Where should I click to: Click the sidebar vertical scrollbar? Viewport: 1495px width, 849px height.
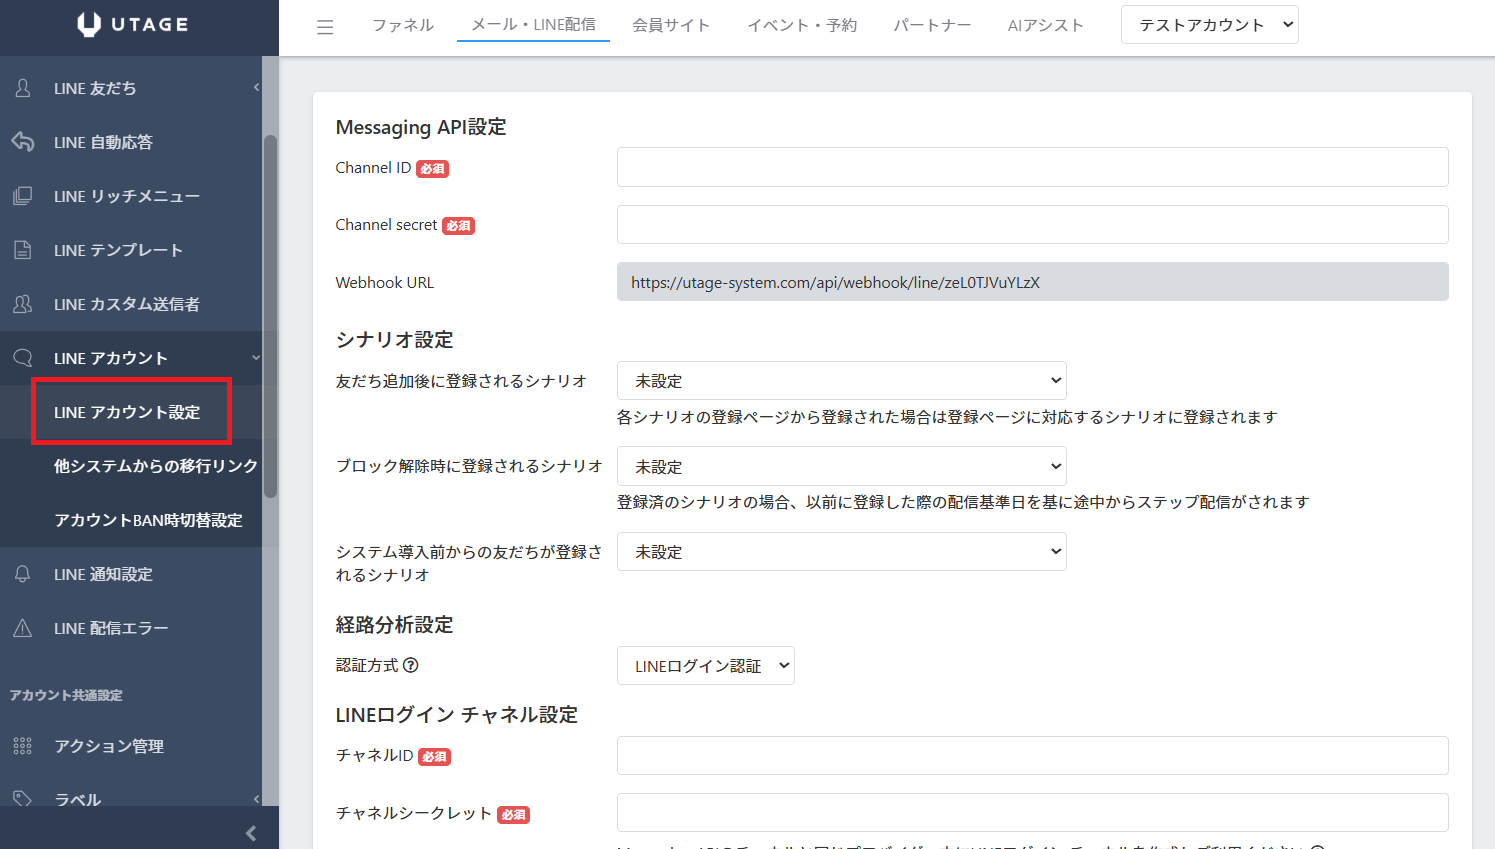coord(270,316)
